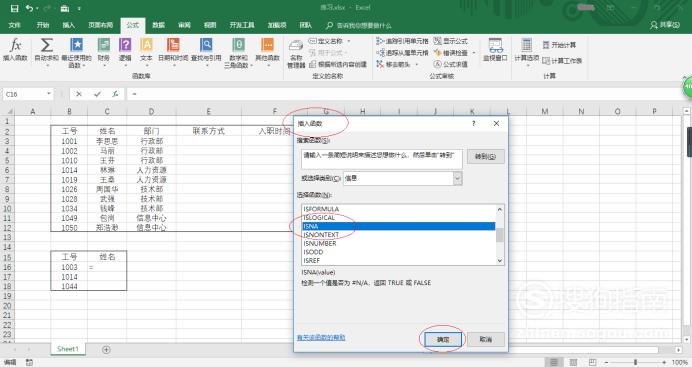Switch to the Home ribbon tab
This screenshot has height=367, width=692.
tap(43, 25)
